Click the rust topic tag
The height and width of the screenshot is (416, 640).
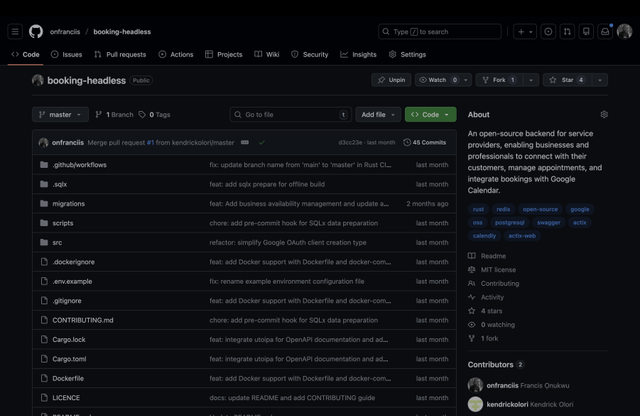pyautogui.click(x=479, y=210)
